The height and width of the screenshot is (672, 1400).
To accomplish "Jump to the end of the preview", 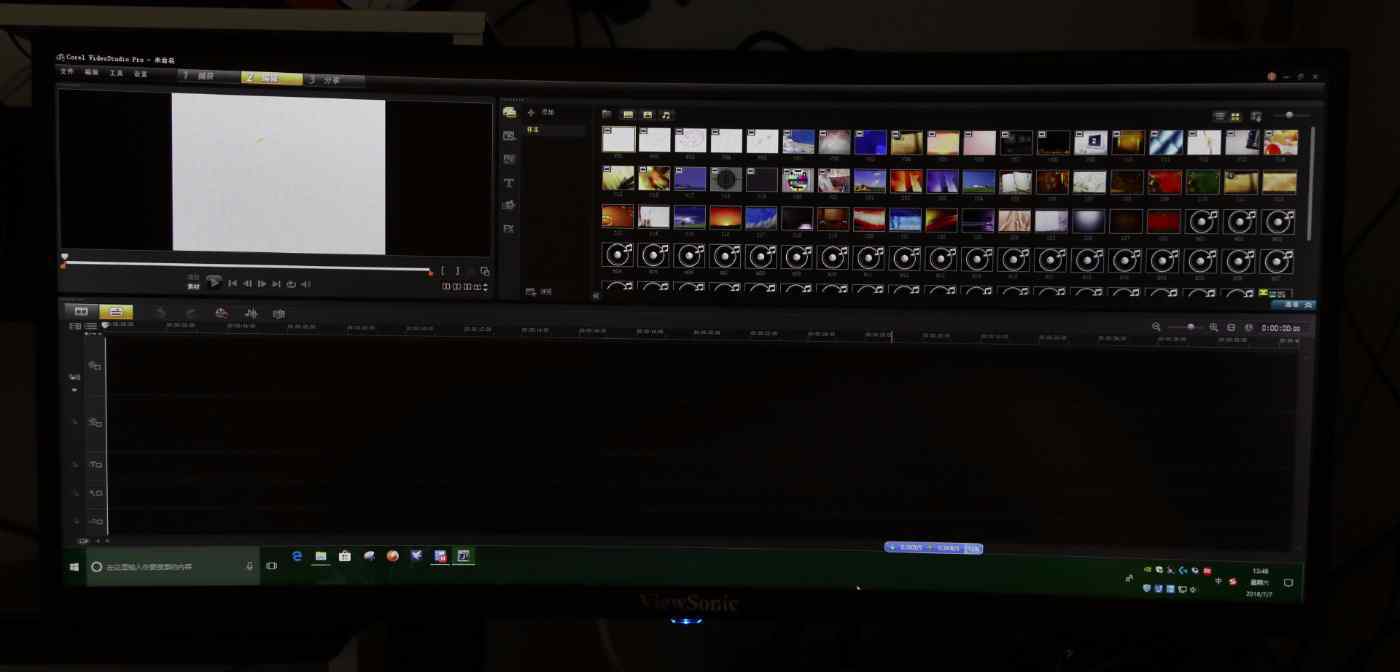I will point(276,284).
